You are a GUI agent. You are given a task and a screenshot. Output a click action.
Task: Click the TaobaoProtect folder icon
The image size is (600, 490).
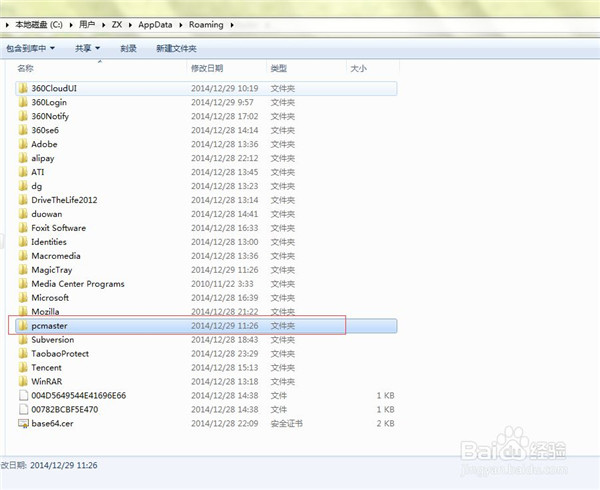click(x=23, y=353)
